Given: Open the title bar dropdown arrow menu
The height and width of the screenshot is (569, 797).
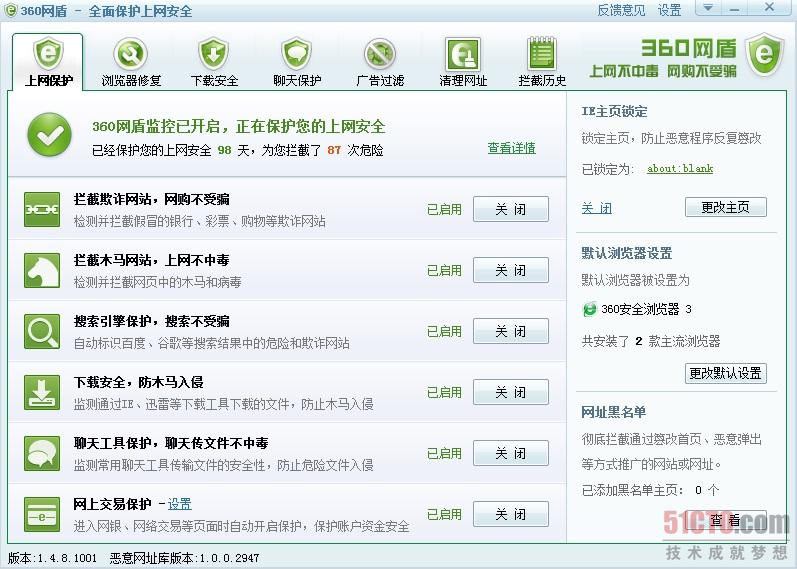Looking at the screenshot, I should (708, 8).
